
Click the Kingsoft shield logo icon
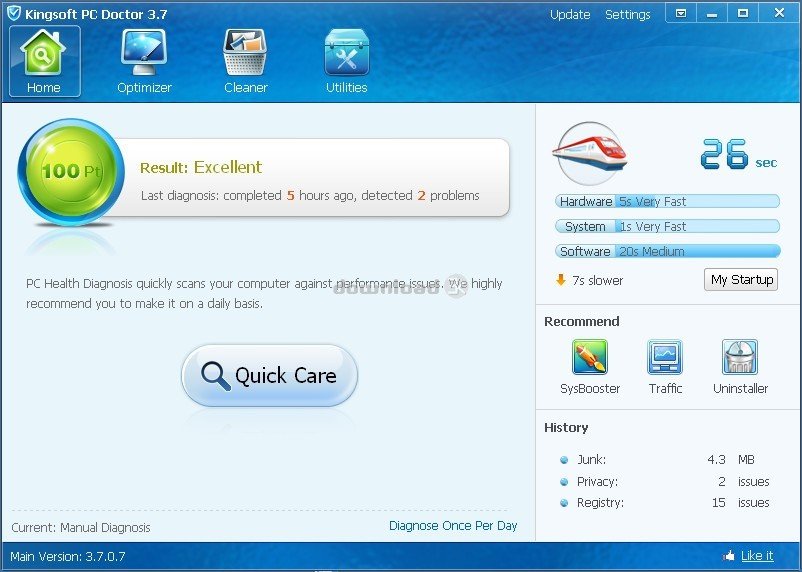pyautogui.click(x=14, y=13)
